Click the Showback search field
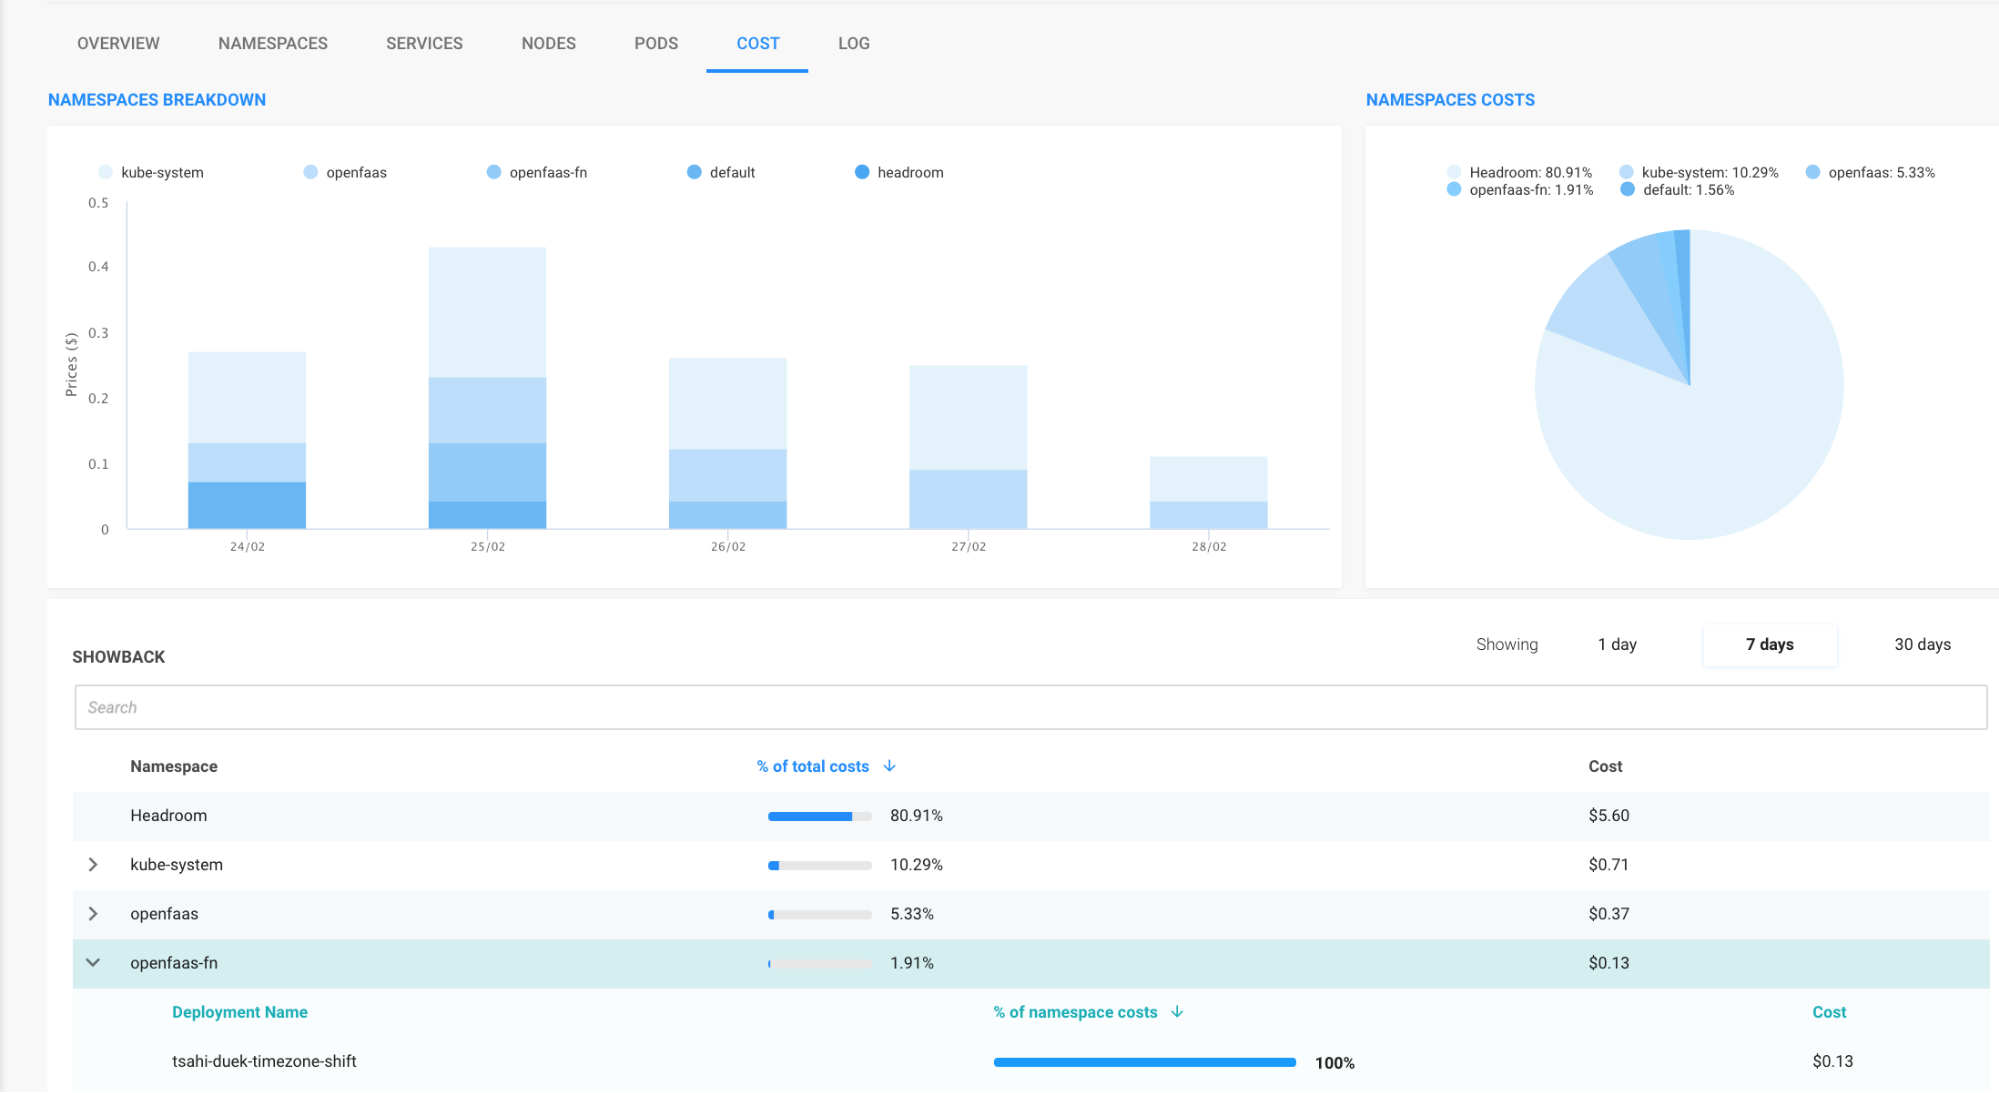 (1030, 707)
